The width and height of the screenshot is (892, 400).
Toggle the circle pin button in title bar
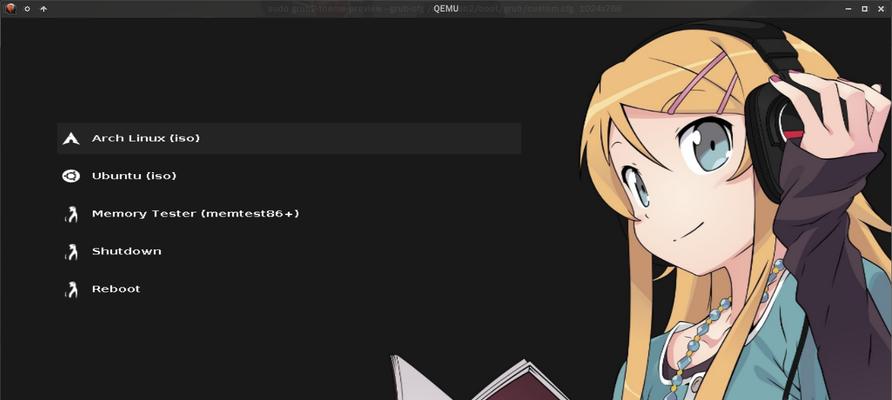click(27, 9)
